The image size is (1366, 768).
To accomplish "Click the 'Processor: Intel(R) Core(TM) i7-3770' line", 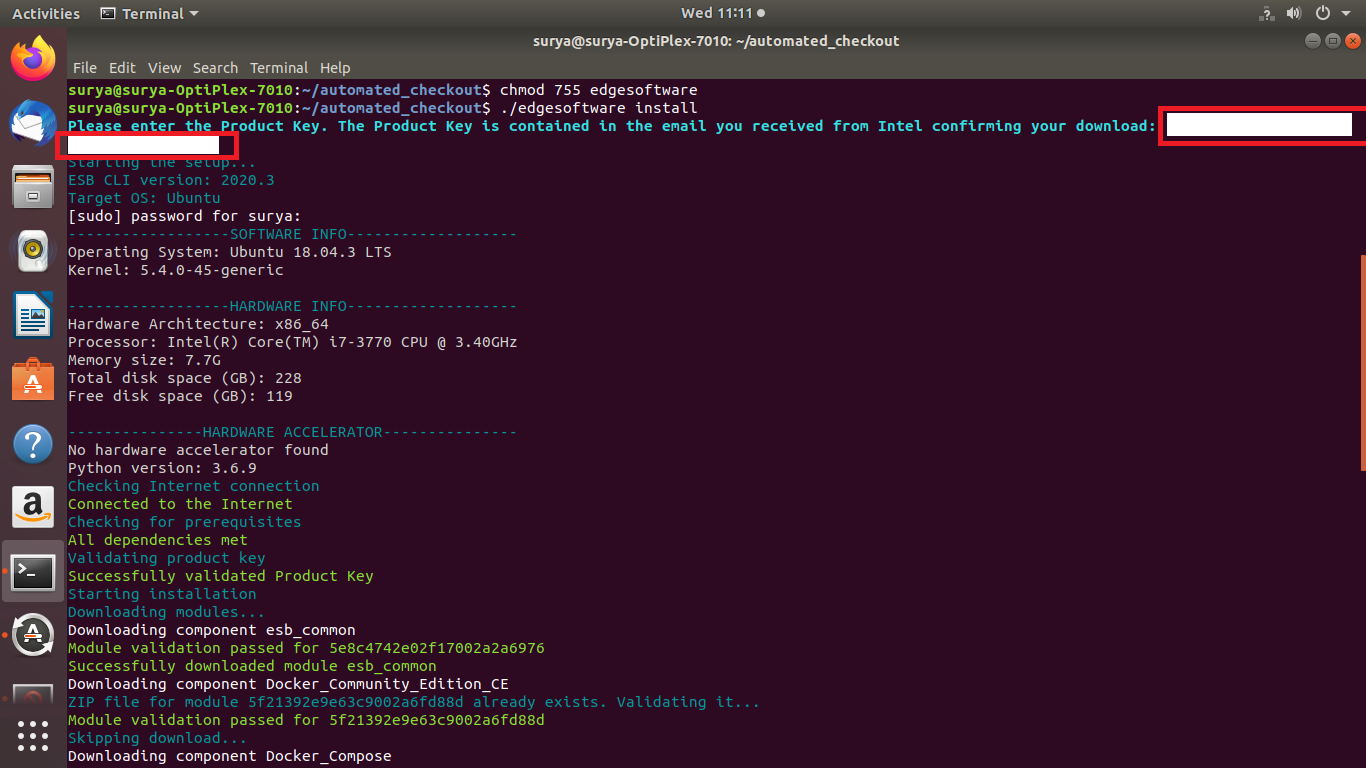I will [x=293, y=342].
